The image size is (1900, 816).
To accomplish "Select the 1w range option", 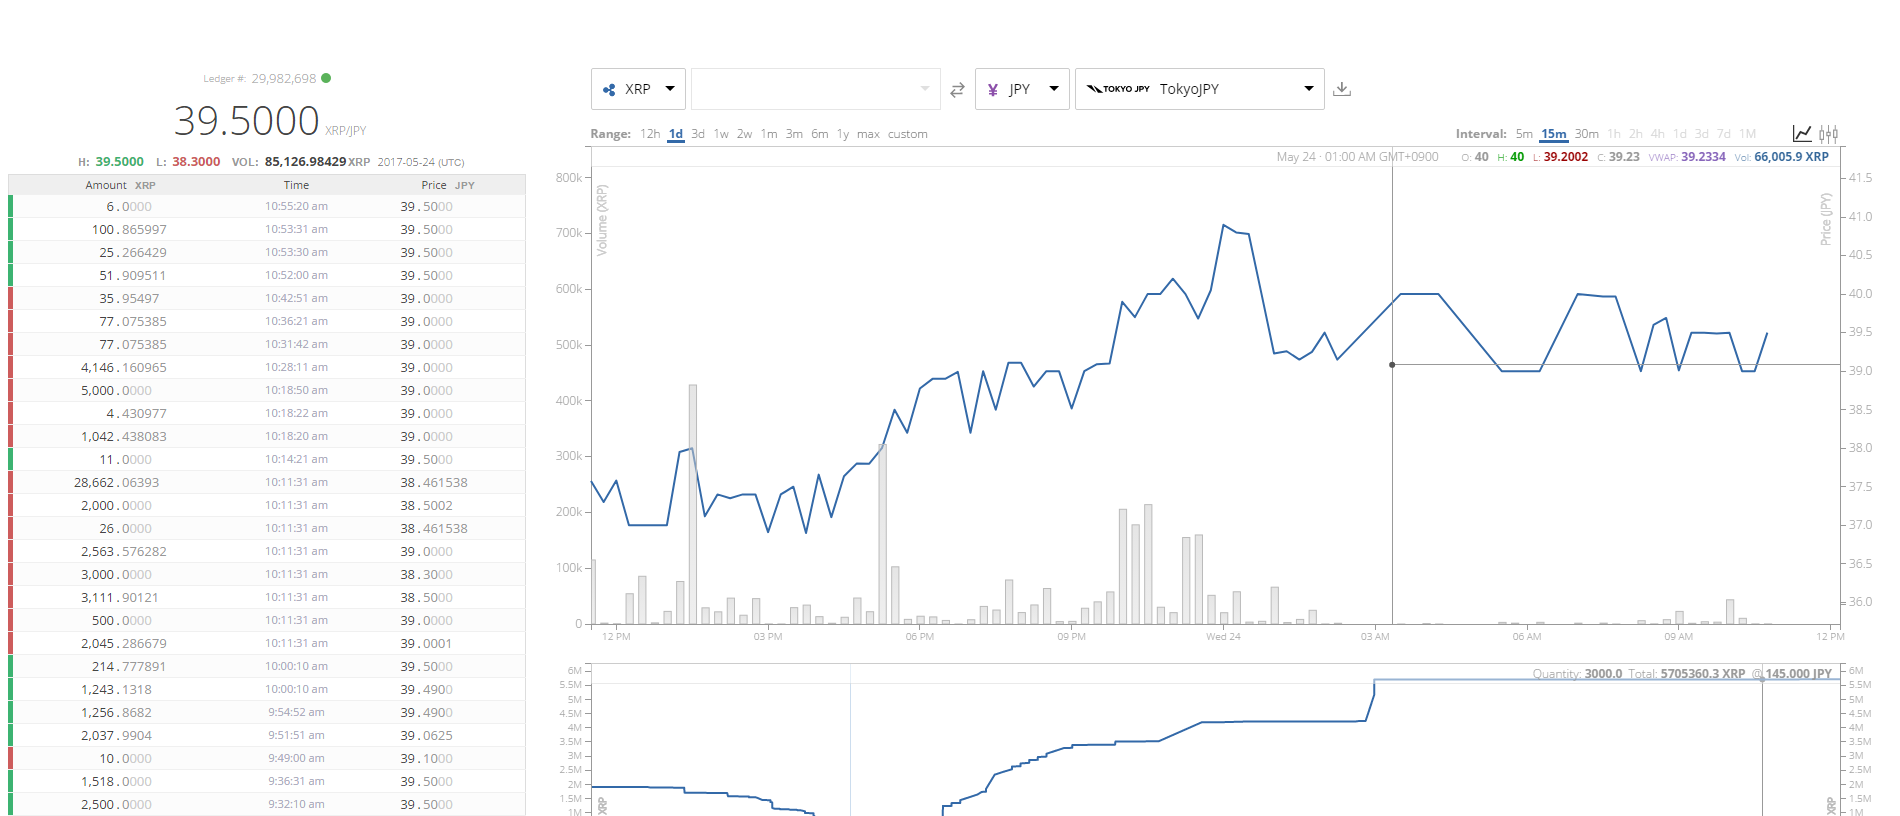I will coord(721,134).
